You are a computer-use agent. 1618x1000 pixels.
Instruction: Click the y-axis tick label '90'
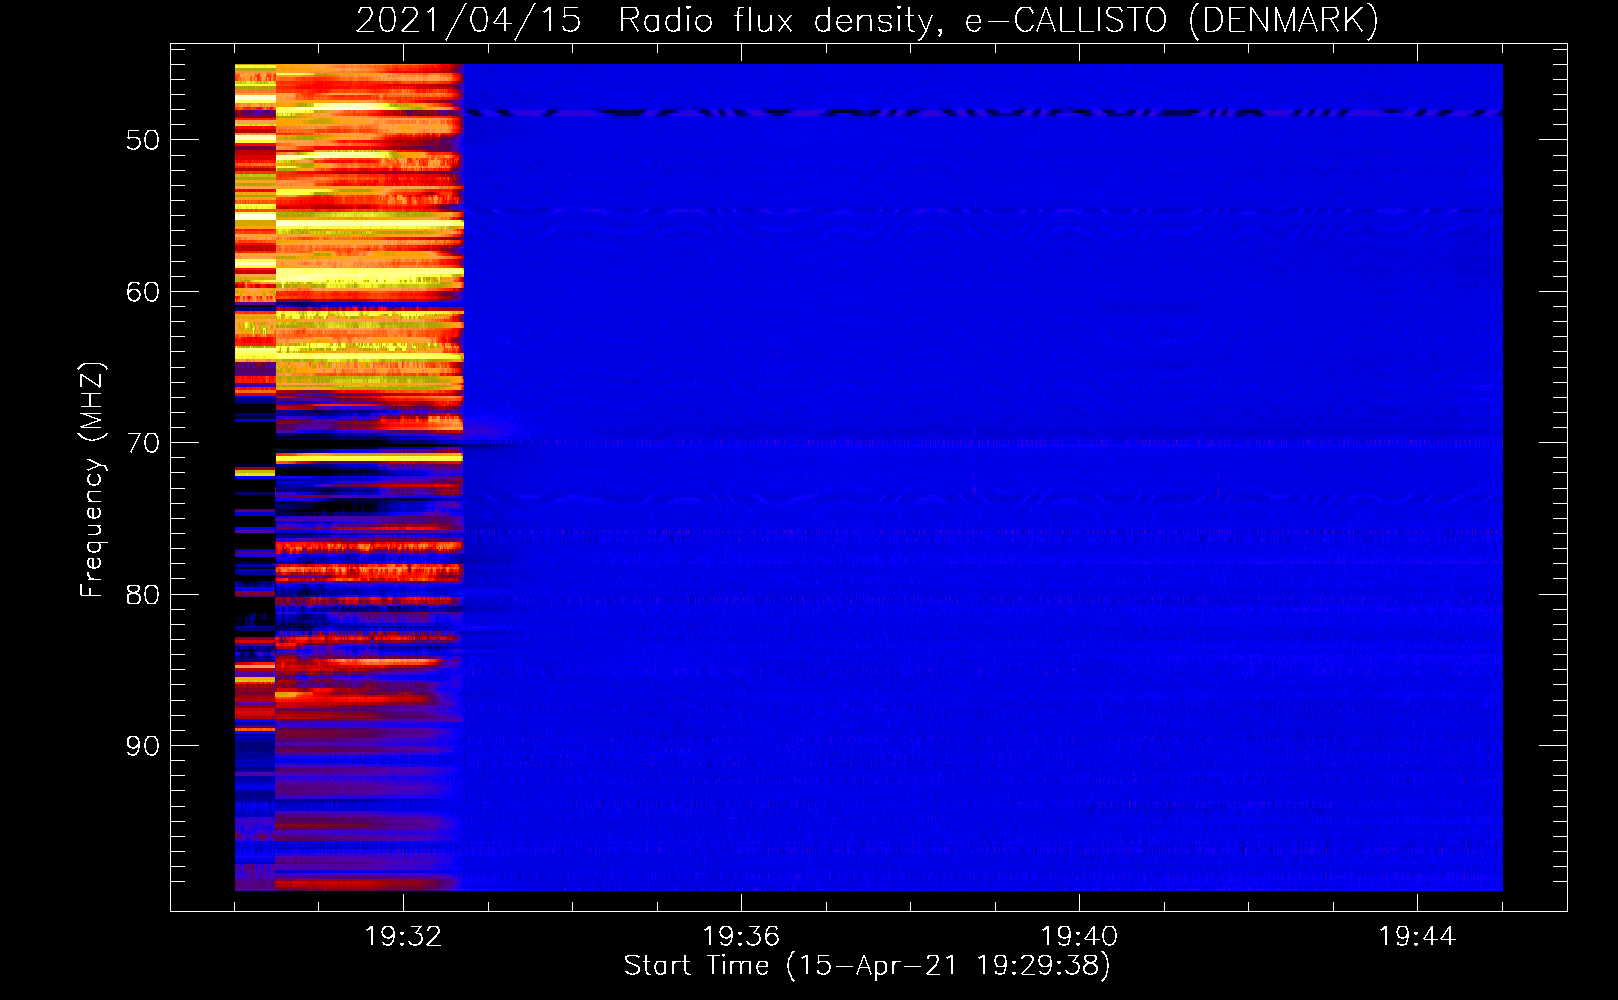pos(143,746)
